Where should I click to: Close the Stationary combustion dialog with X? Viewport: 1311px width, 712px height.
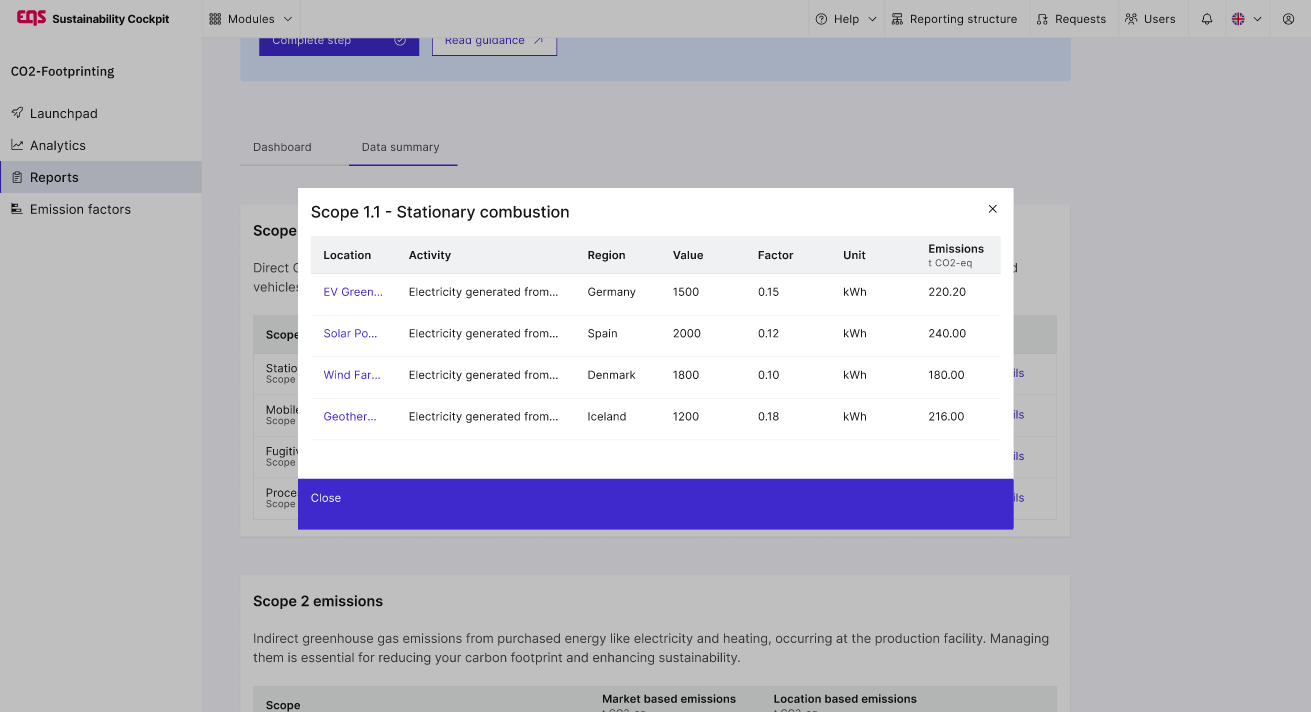992,209
